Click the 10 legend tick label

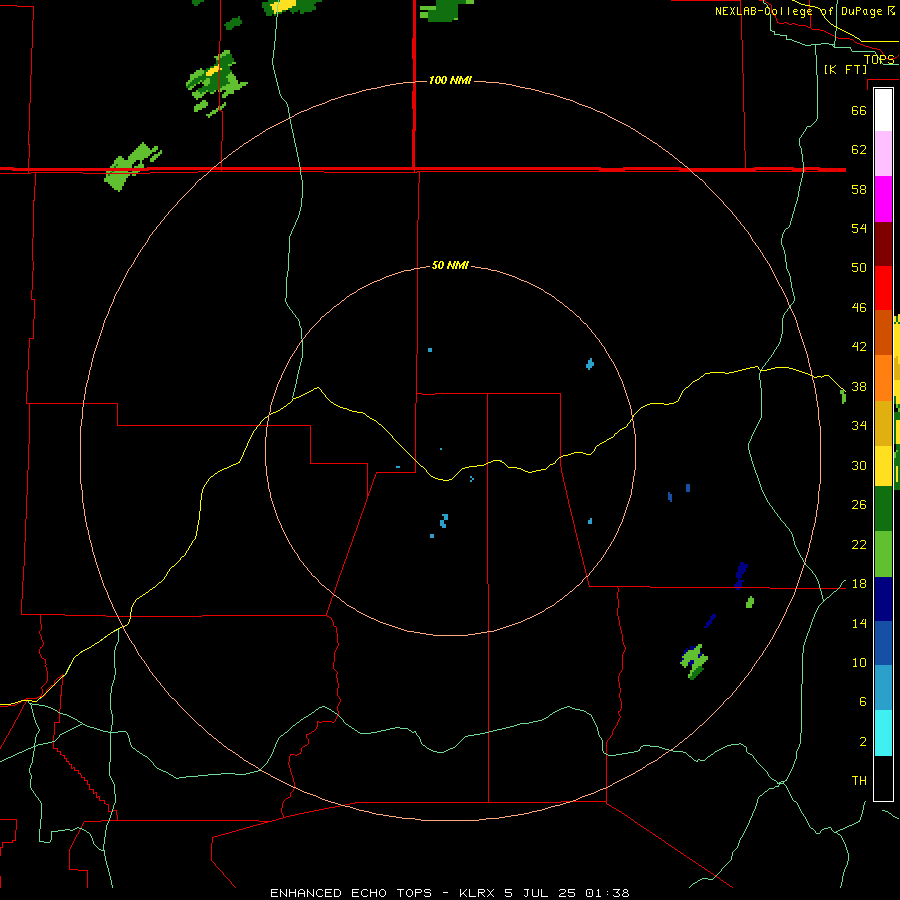pyautogui.click(x=859, y=662)
